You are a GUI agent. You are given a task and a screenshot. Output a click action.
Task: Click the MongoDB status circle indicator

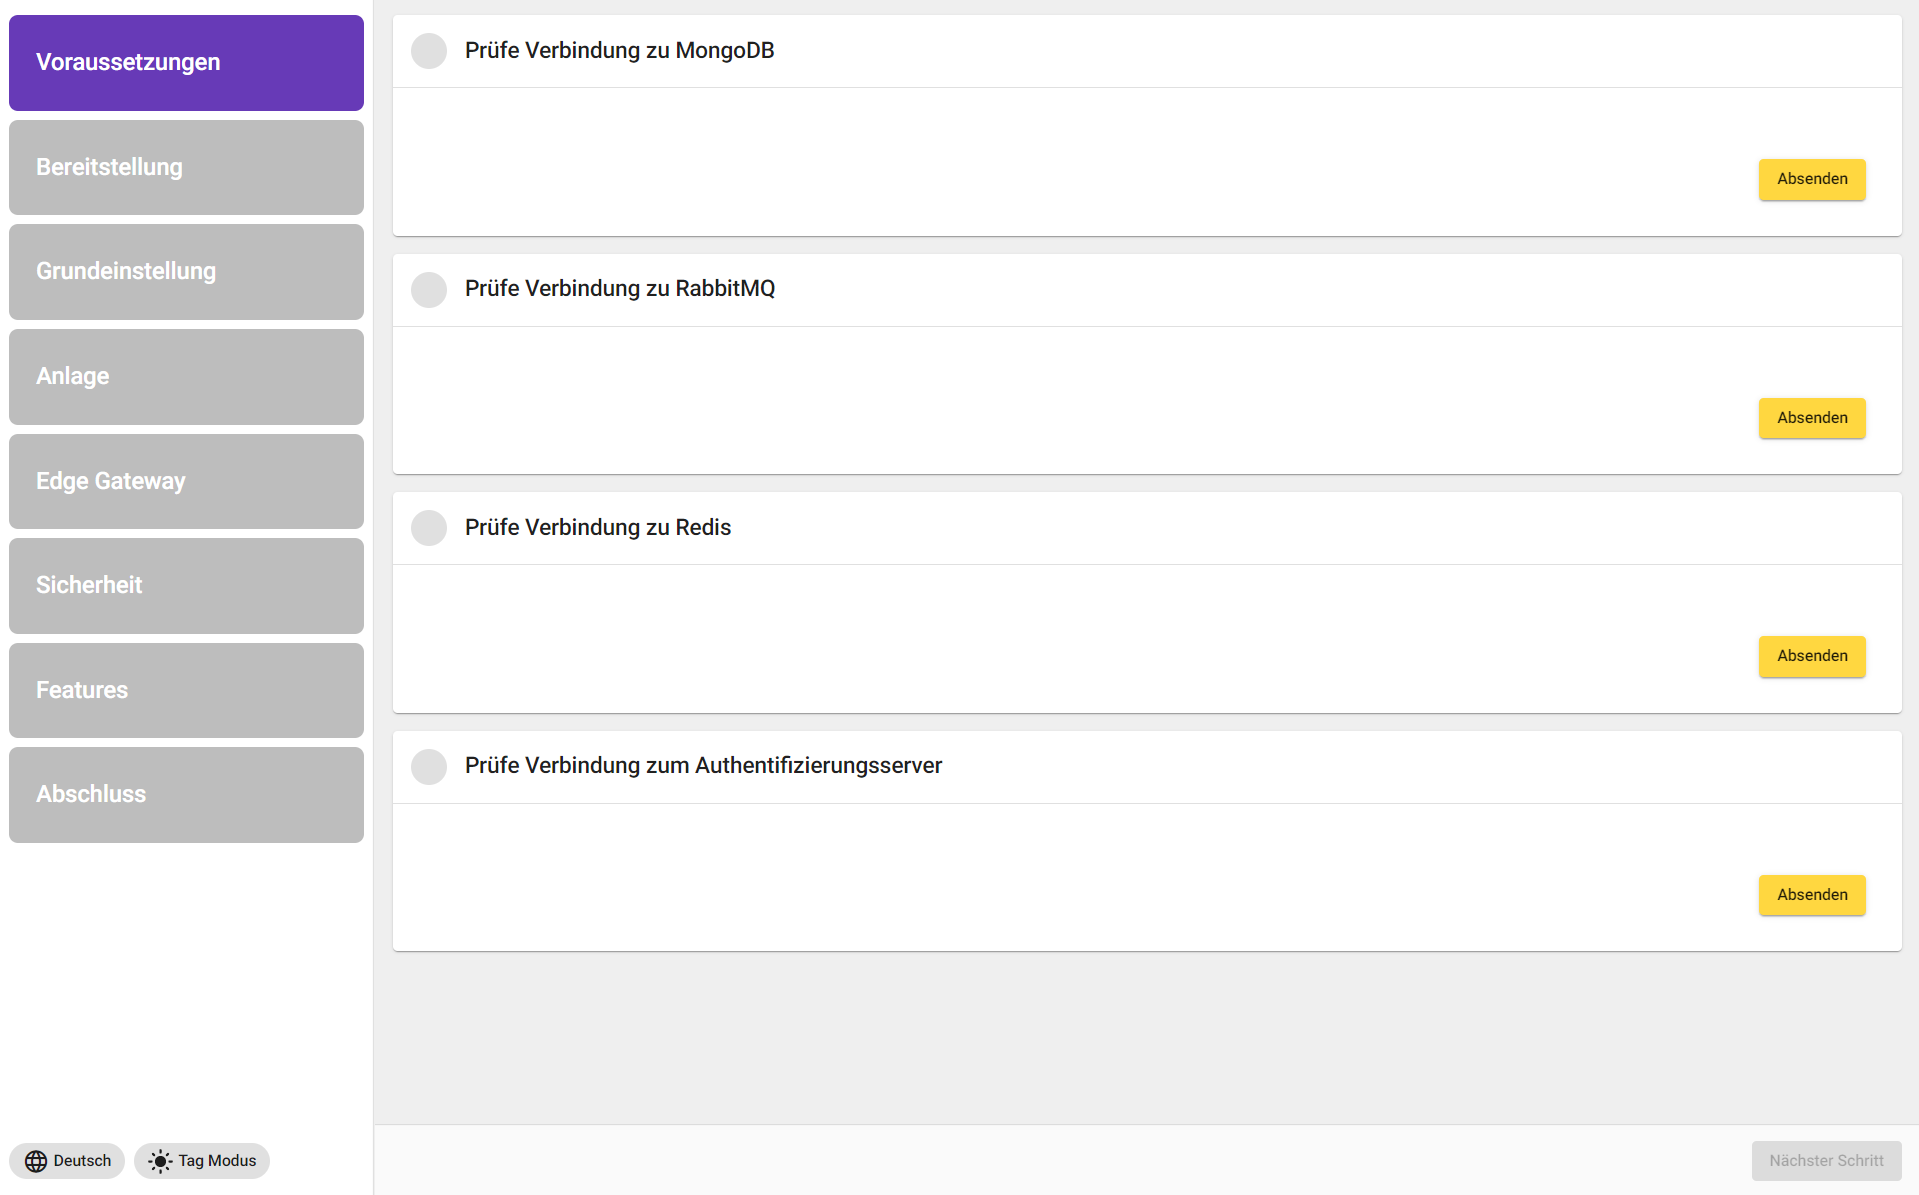(x=429, y=51)
